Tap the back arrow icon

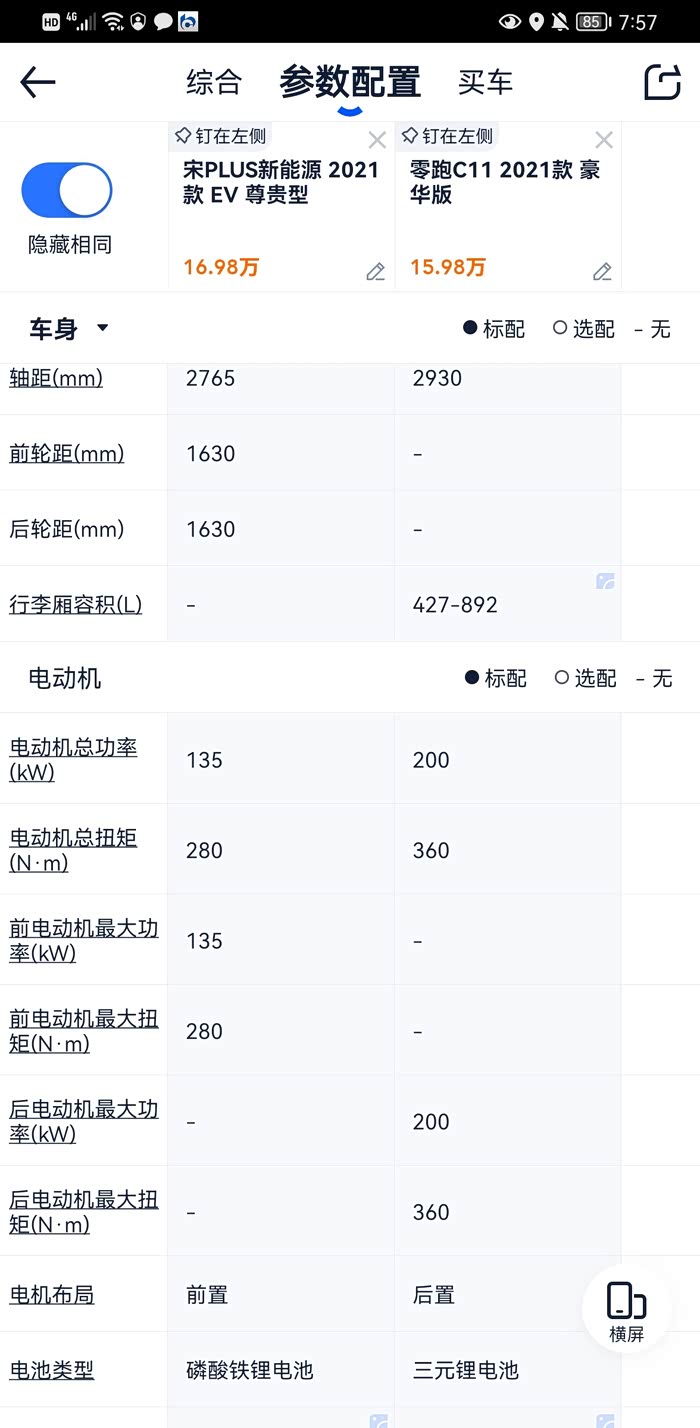[38, 82]
